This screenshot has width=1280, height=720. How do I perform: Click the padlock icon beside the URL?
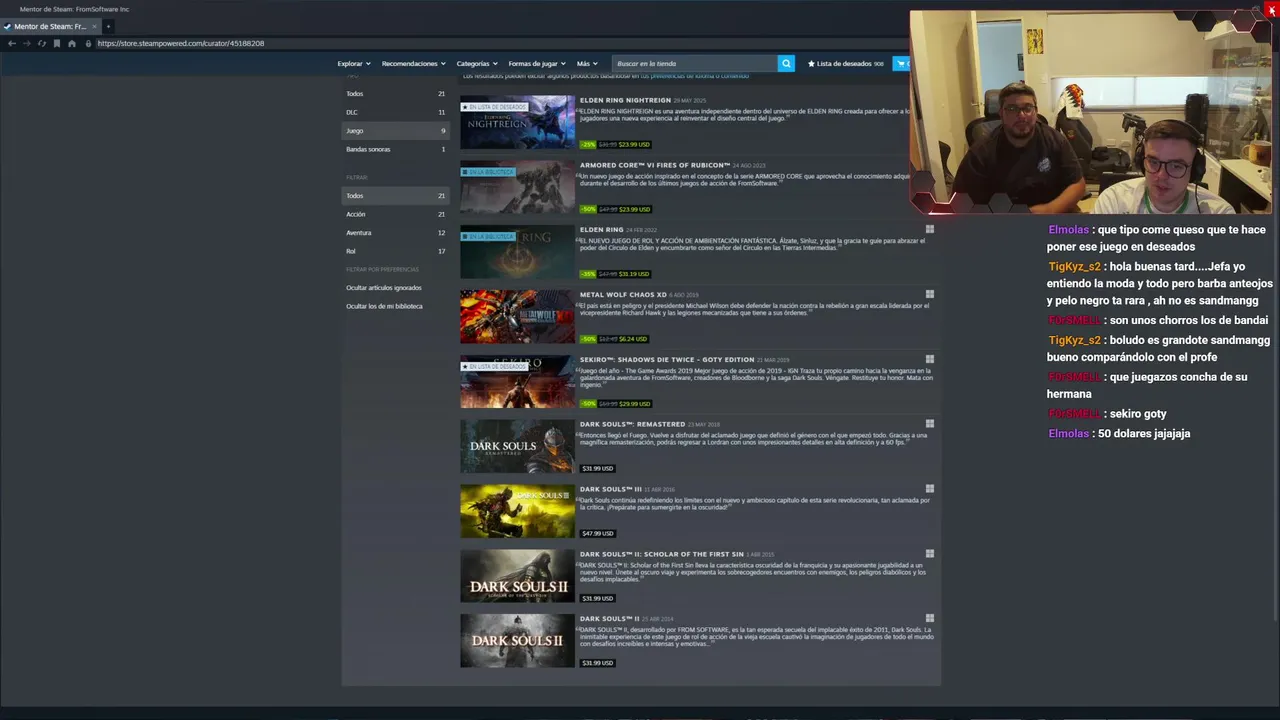(88, 43)
